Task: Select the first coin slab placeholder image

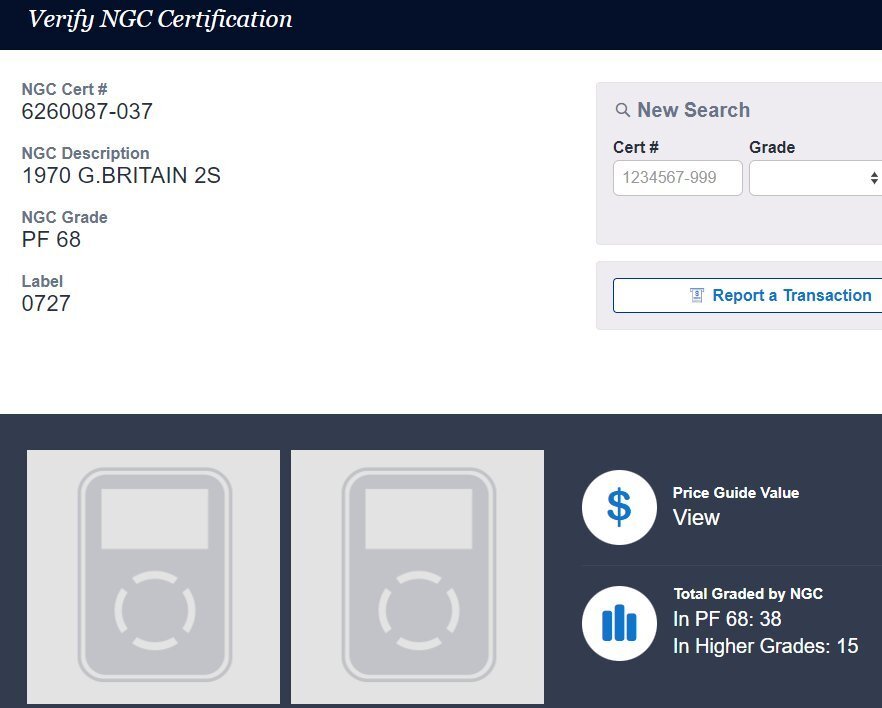Action: pos(154,576)
